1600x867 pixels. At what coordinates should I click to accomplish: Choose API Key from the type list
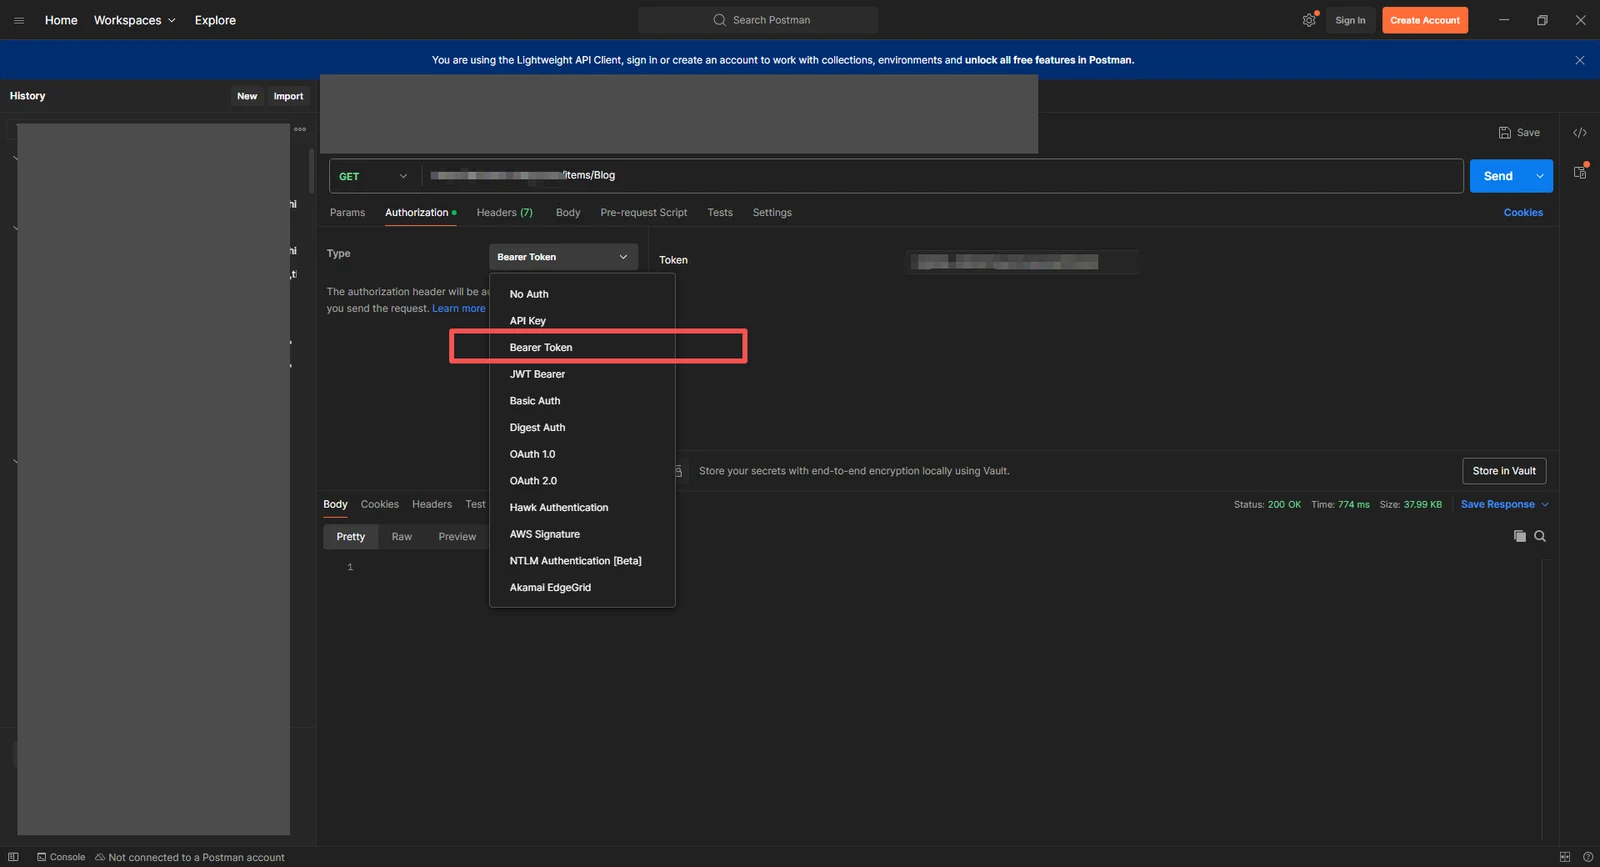(x=582, y=321)
